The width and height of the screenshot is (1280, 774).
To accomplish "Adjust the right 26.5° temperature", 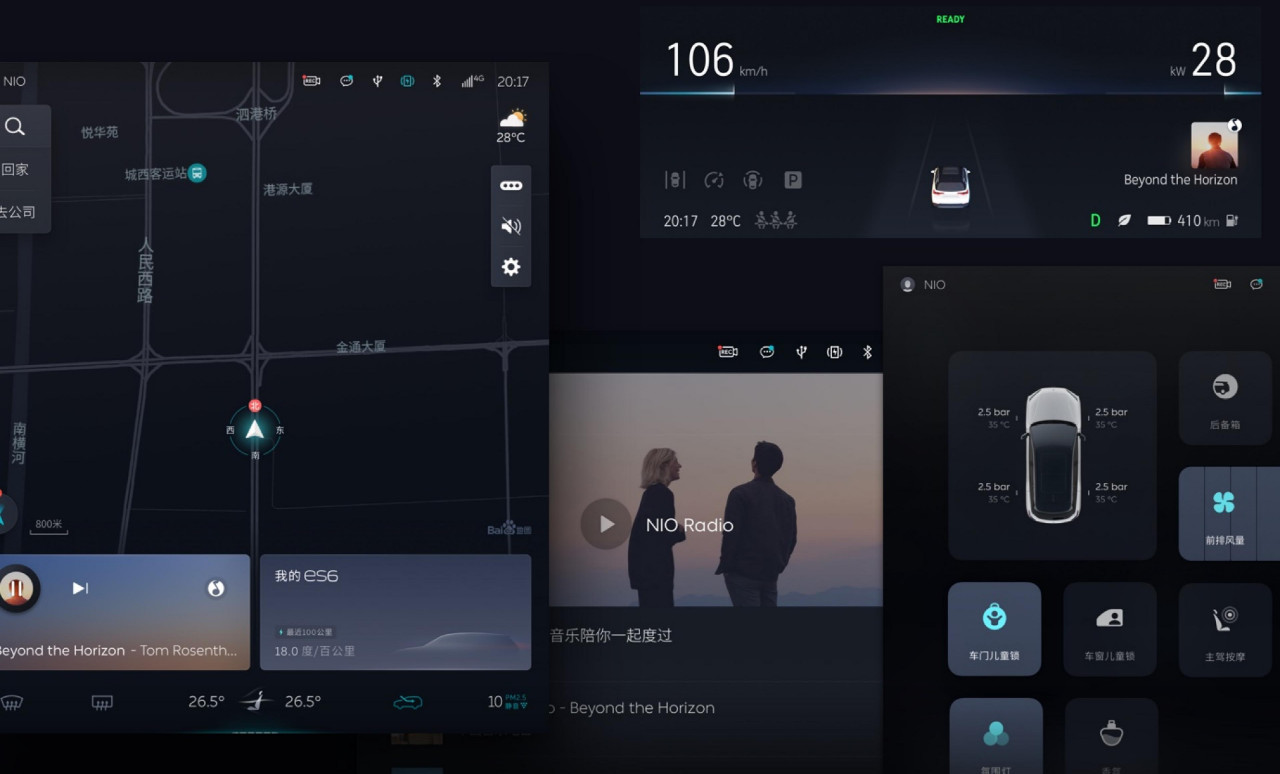I will pos(302,702).
